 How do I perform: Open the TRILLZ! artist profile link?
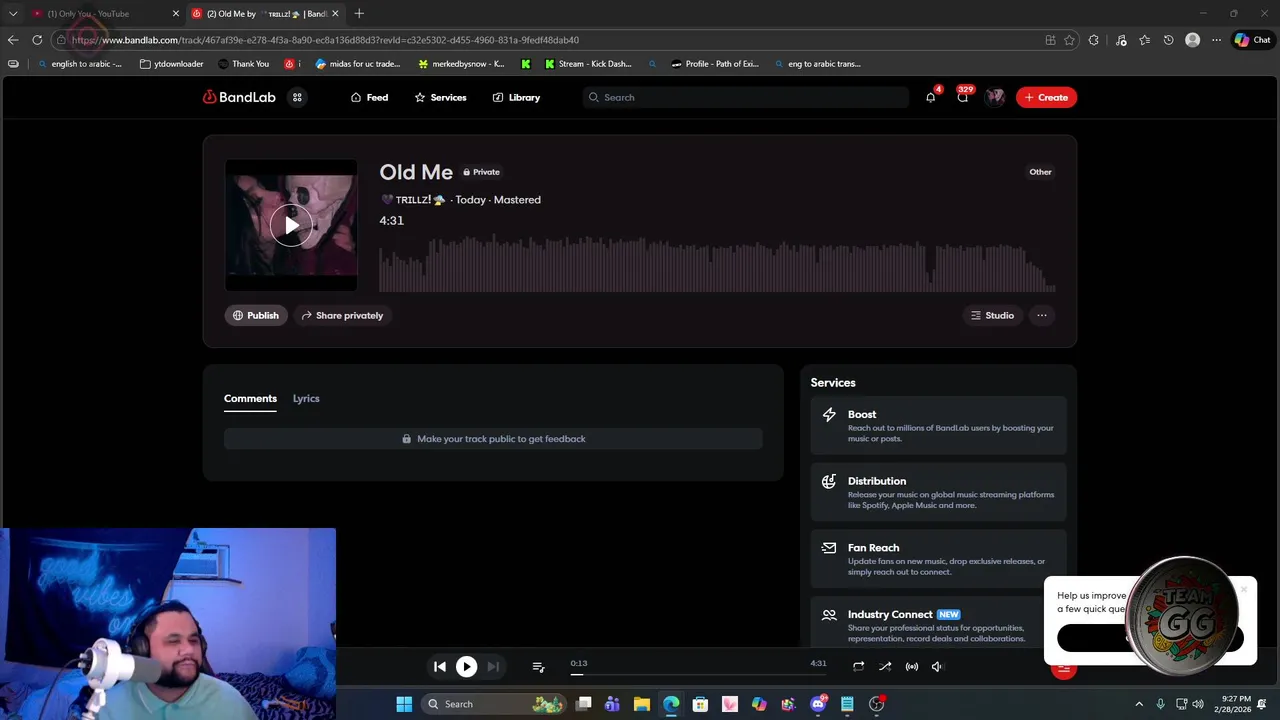pos(413,200)
